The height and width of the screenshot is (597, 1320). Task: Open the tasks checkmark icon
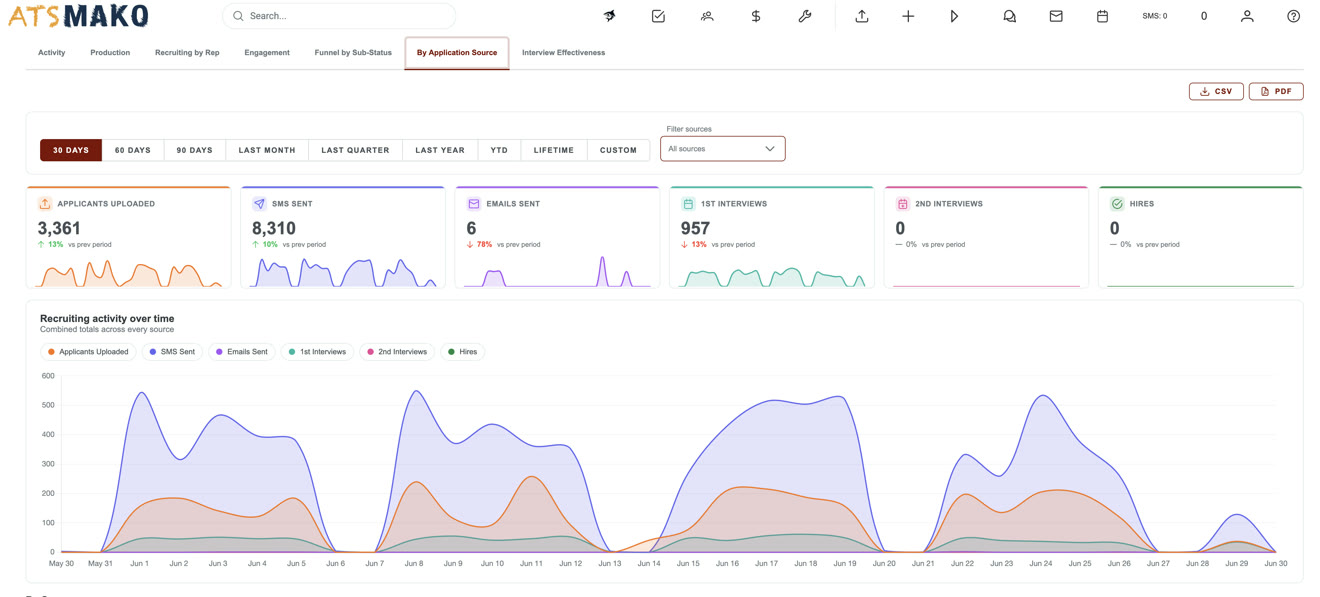(658, 16)
